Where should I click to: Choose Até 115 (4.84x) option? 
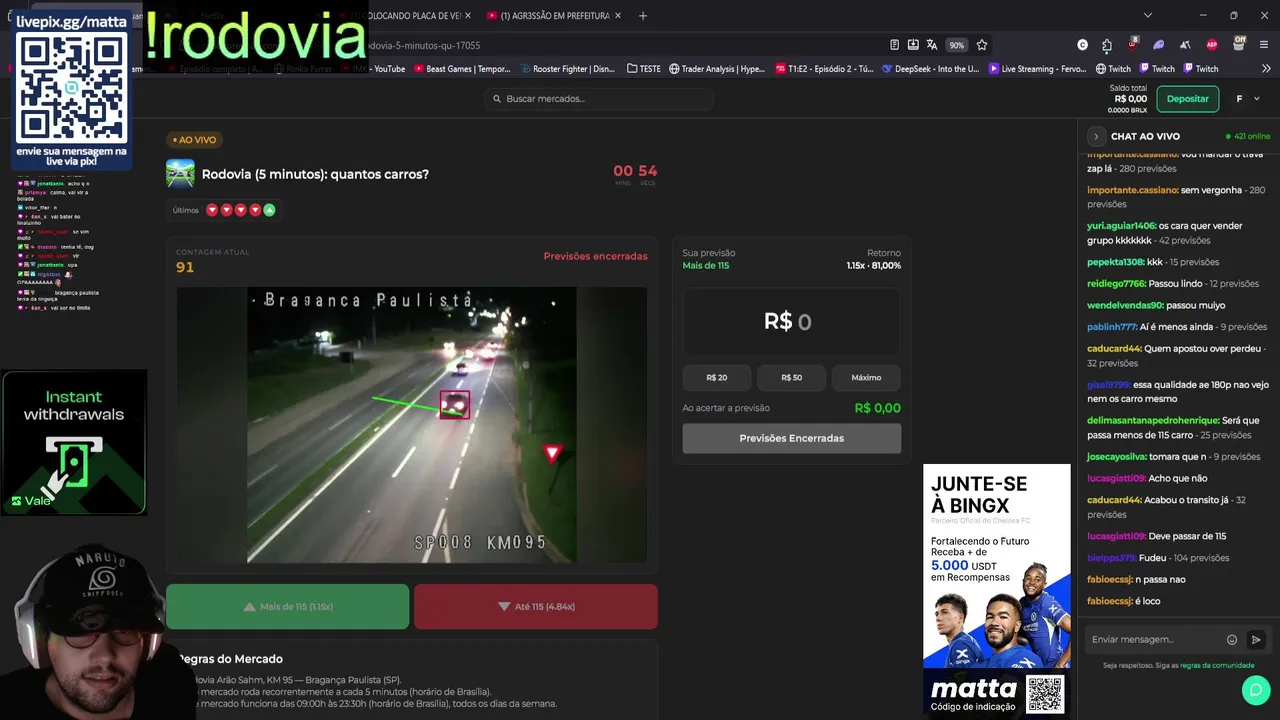click(x=536, y=606)
